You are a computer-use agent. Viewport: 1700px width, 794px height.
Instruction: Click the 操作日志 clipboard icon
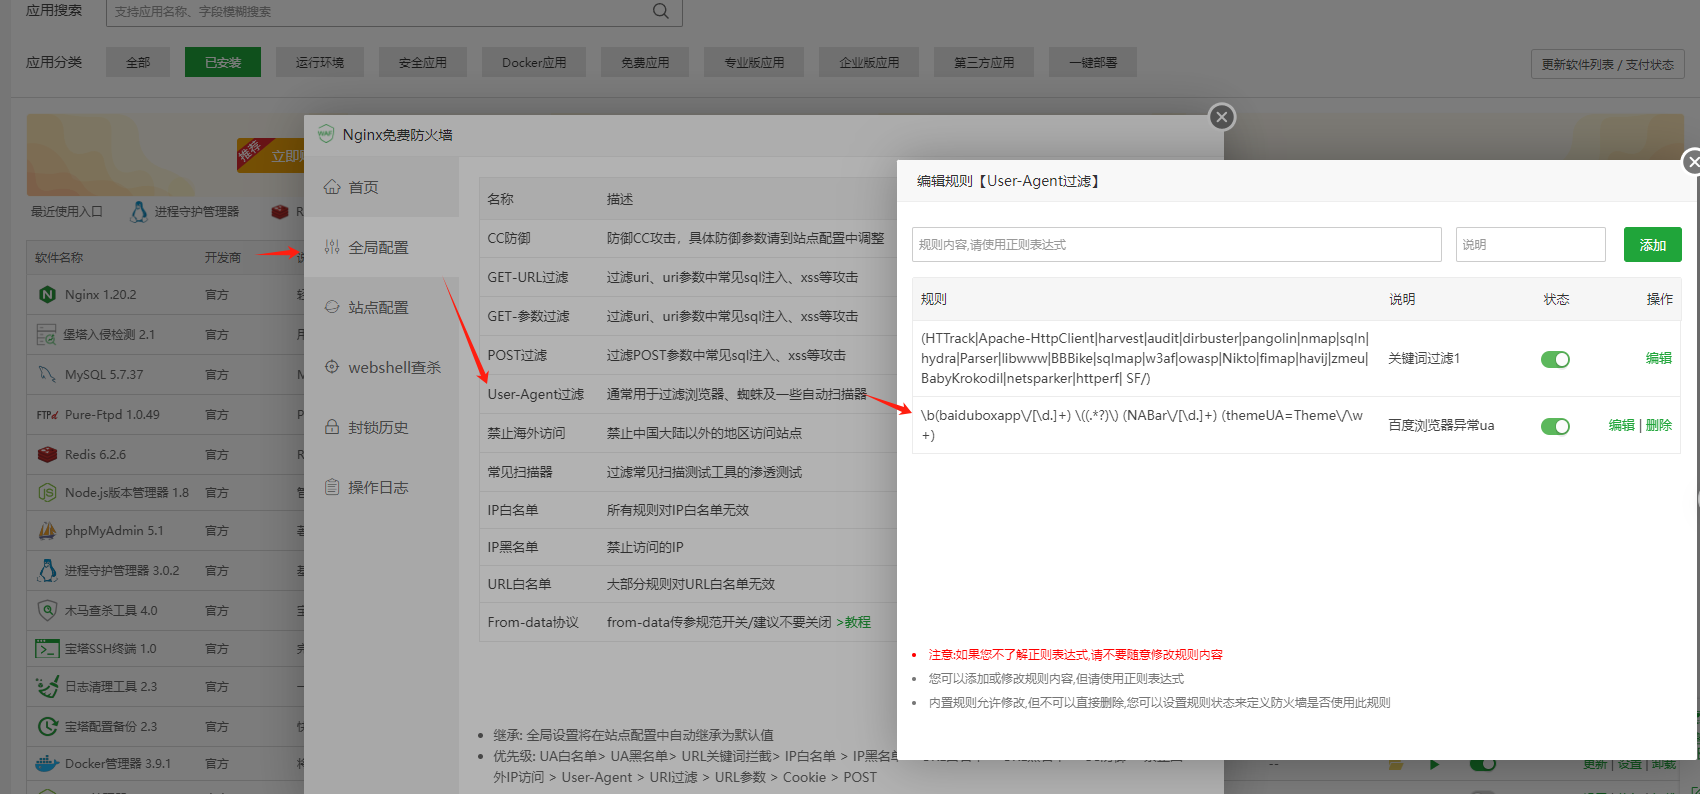tap(332, 487)
